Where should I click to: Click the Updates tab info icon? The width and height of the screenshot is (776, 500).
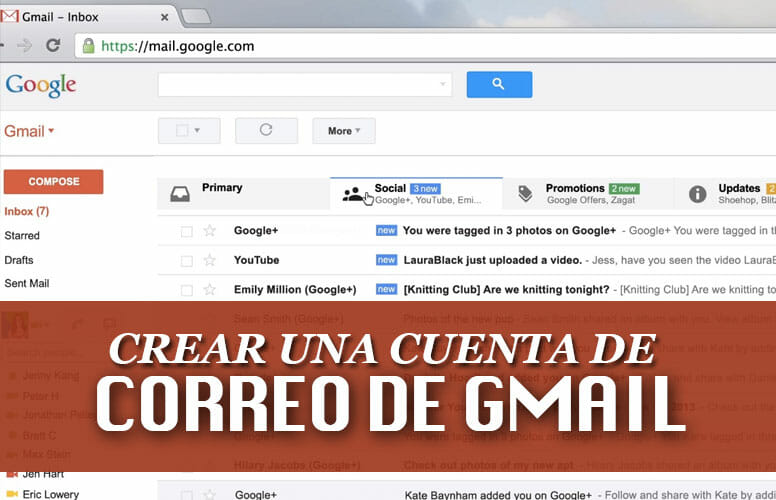[698, 194]
